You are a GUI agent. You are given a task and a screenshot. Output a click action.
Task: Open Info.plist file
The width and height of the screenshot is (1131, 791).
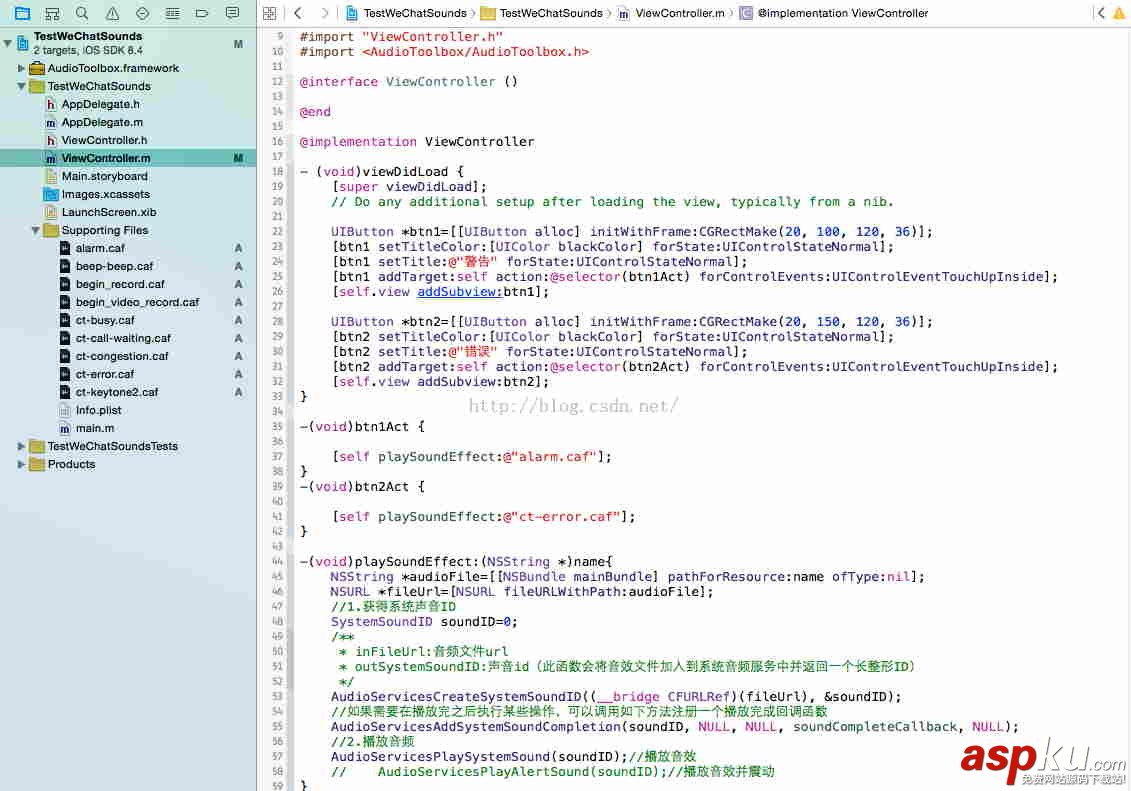(x=98, y=411)
